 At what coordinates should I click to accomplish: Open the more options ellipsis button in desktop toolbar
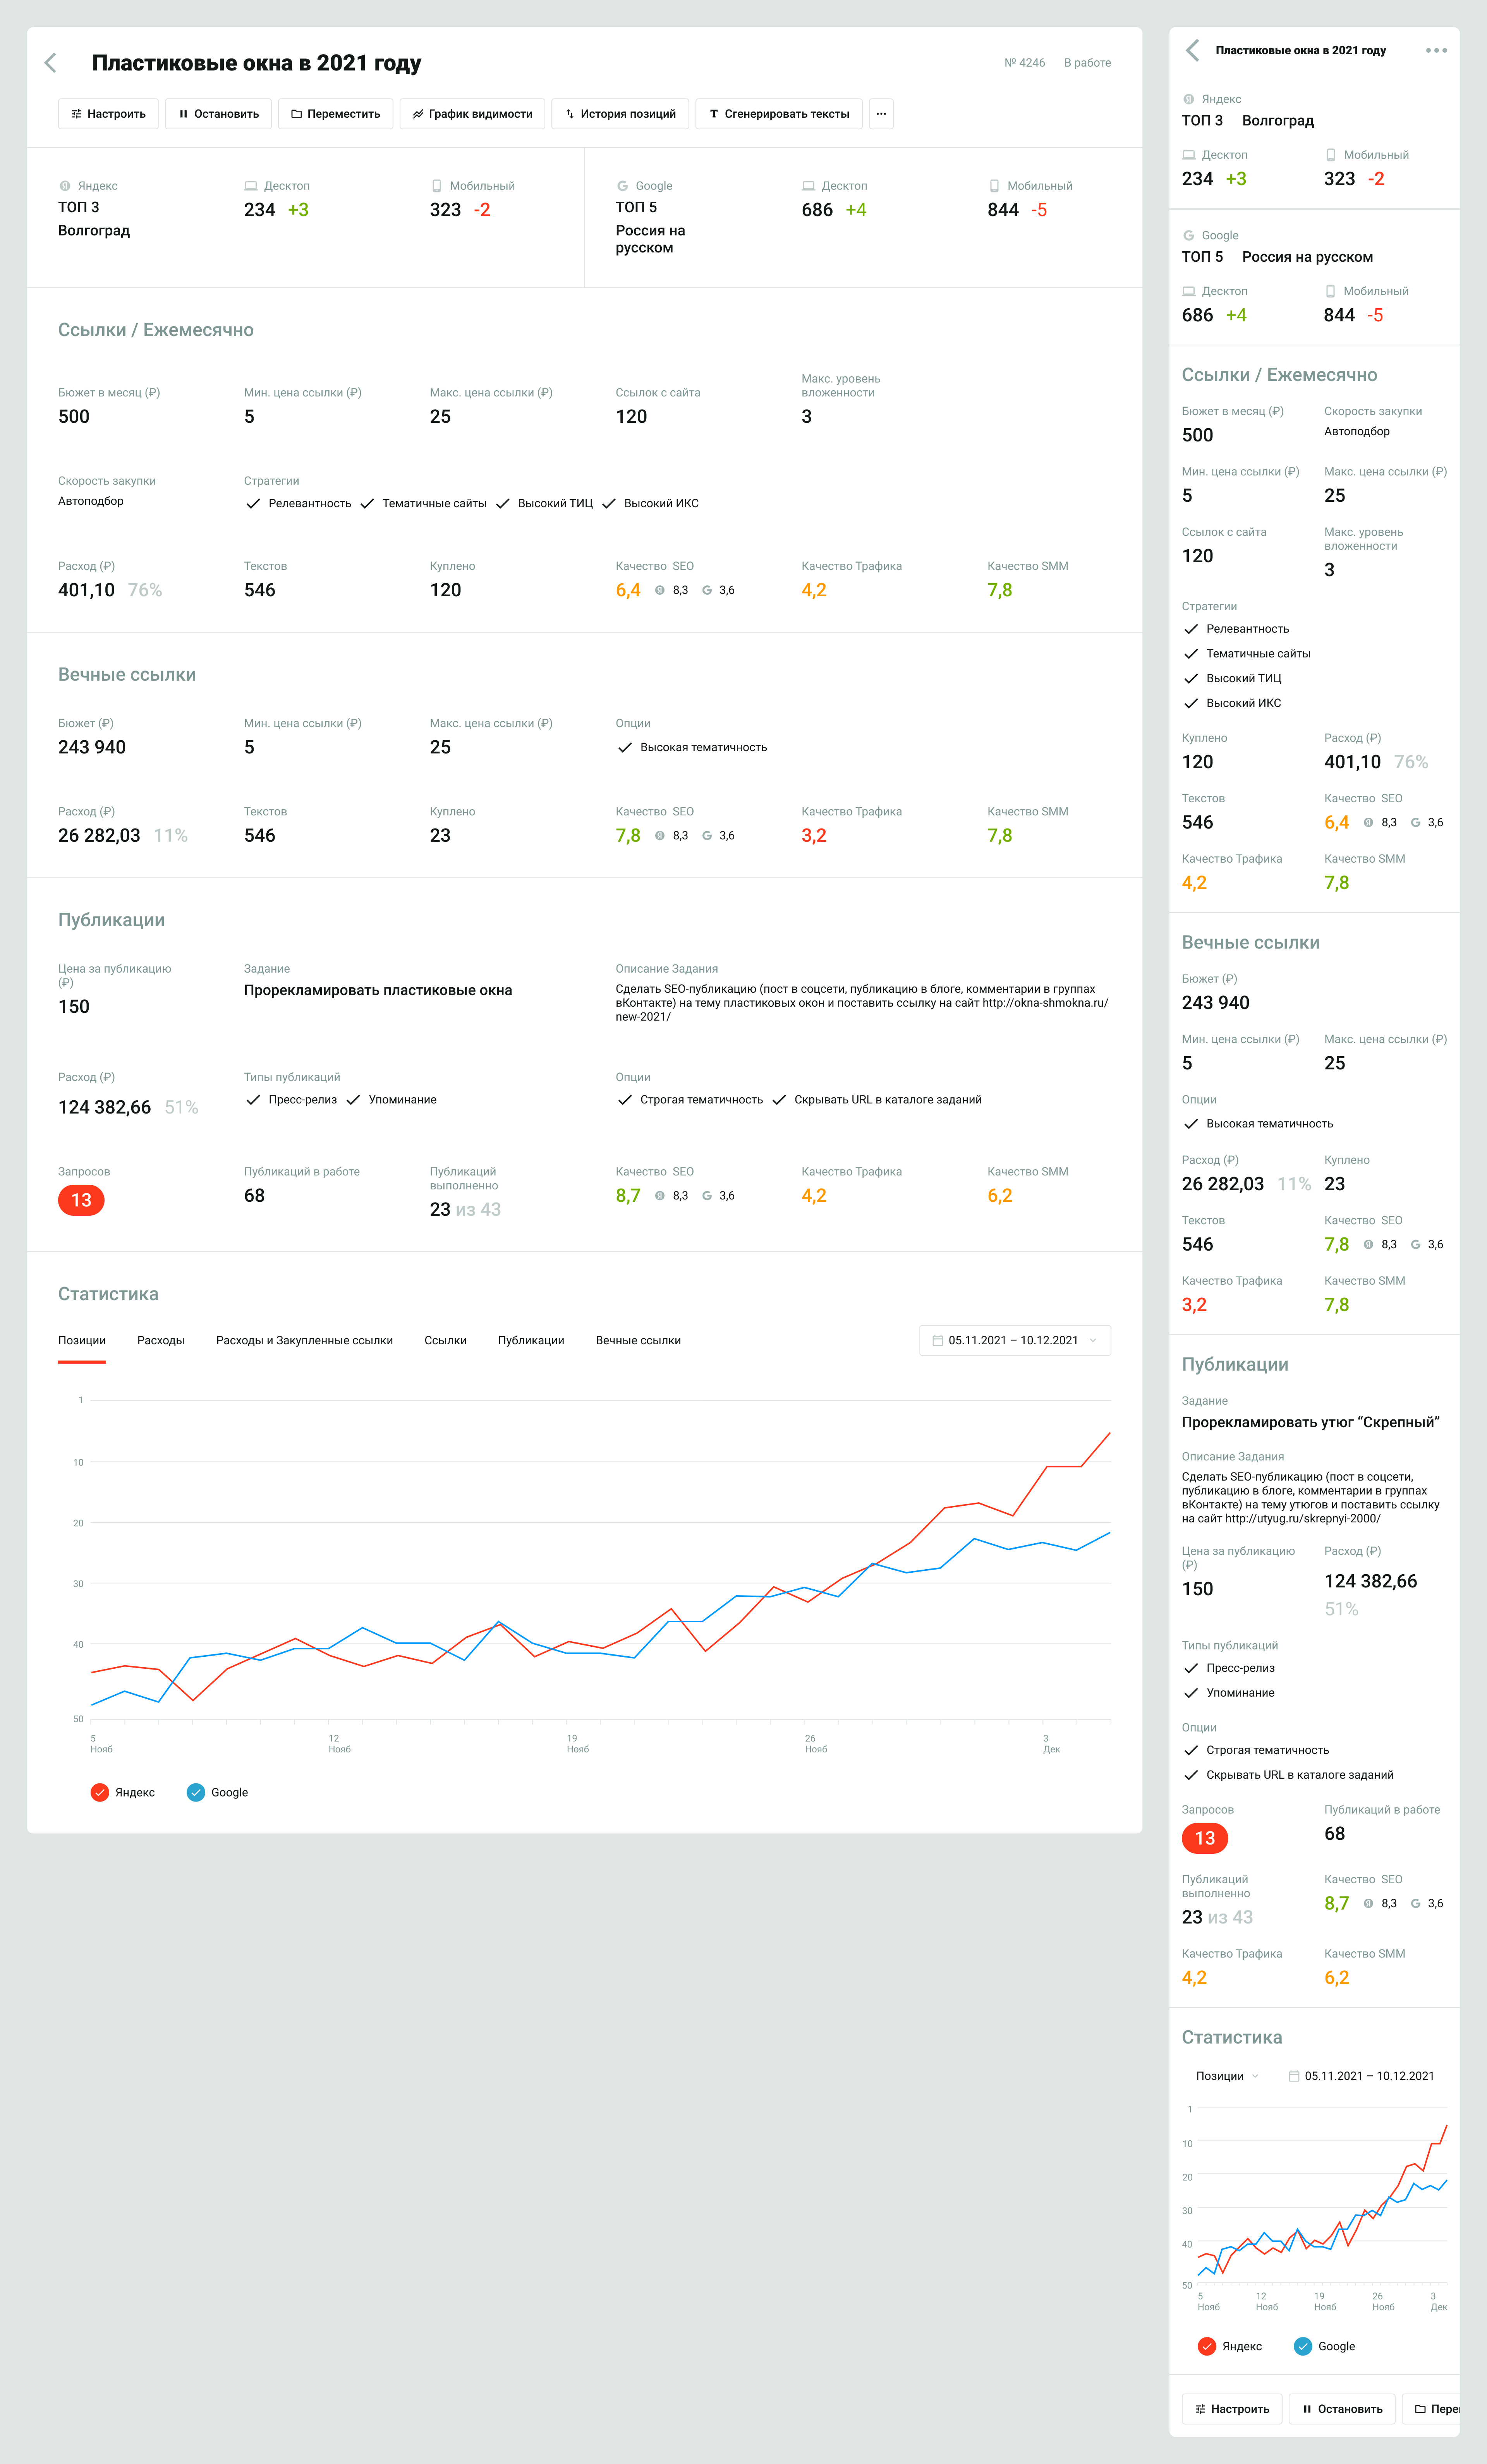(x=881, y=114)
